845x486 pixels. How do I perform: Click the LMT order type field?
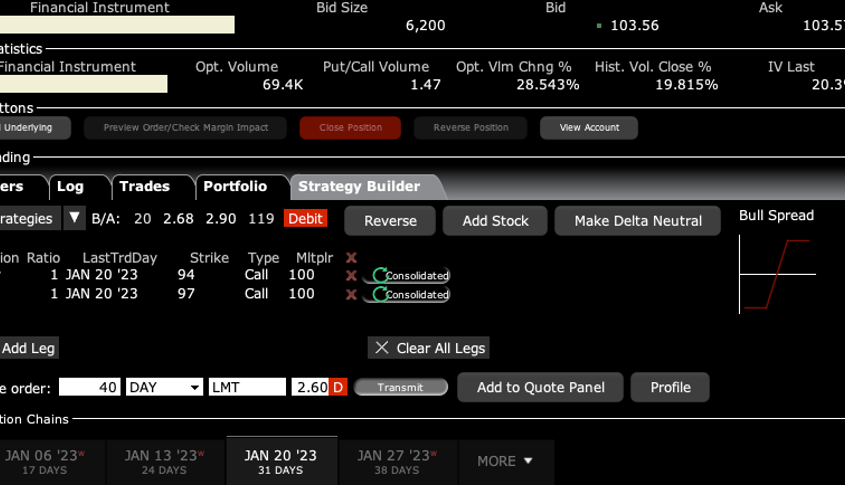[x=247, y=387]
